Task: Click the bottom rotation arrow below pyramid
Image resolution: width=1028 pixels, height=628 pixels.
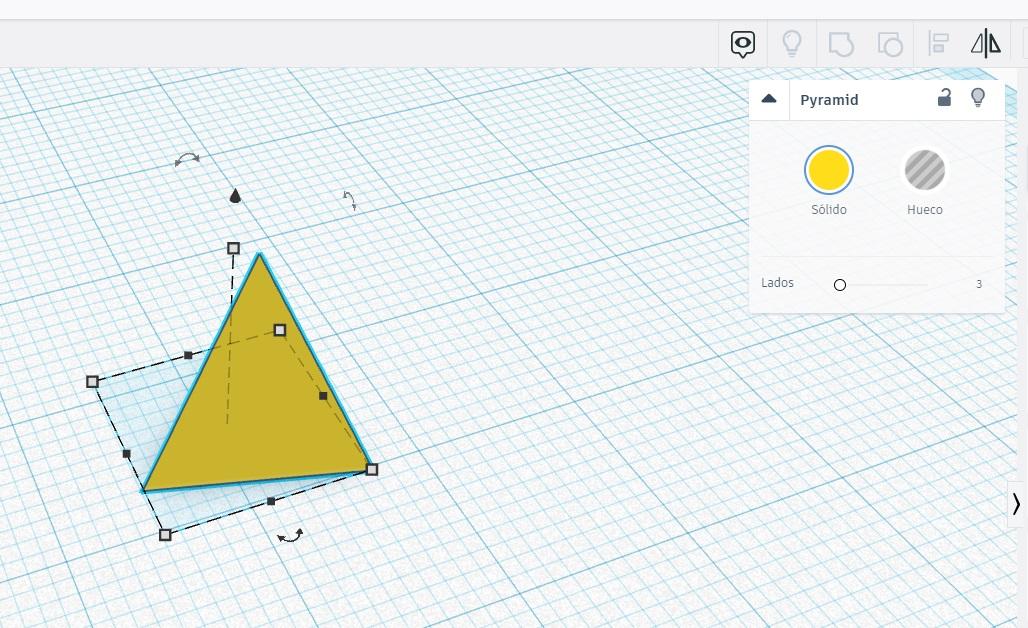Action: click(x=290, y=536)
